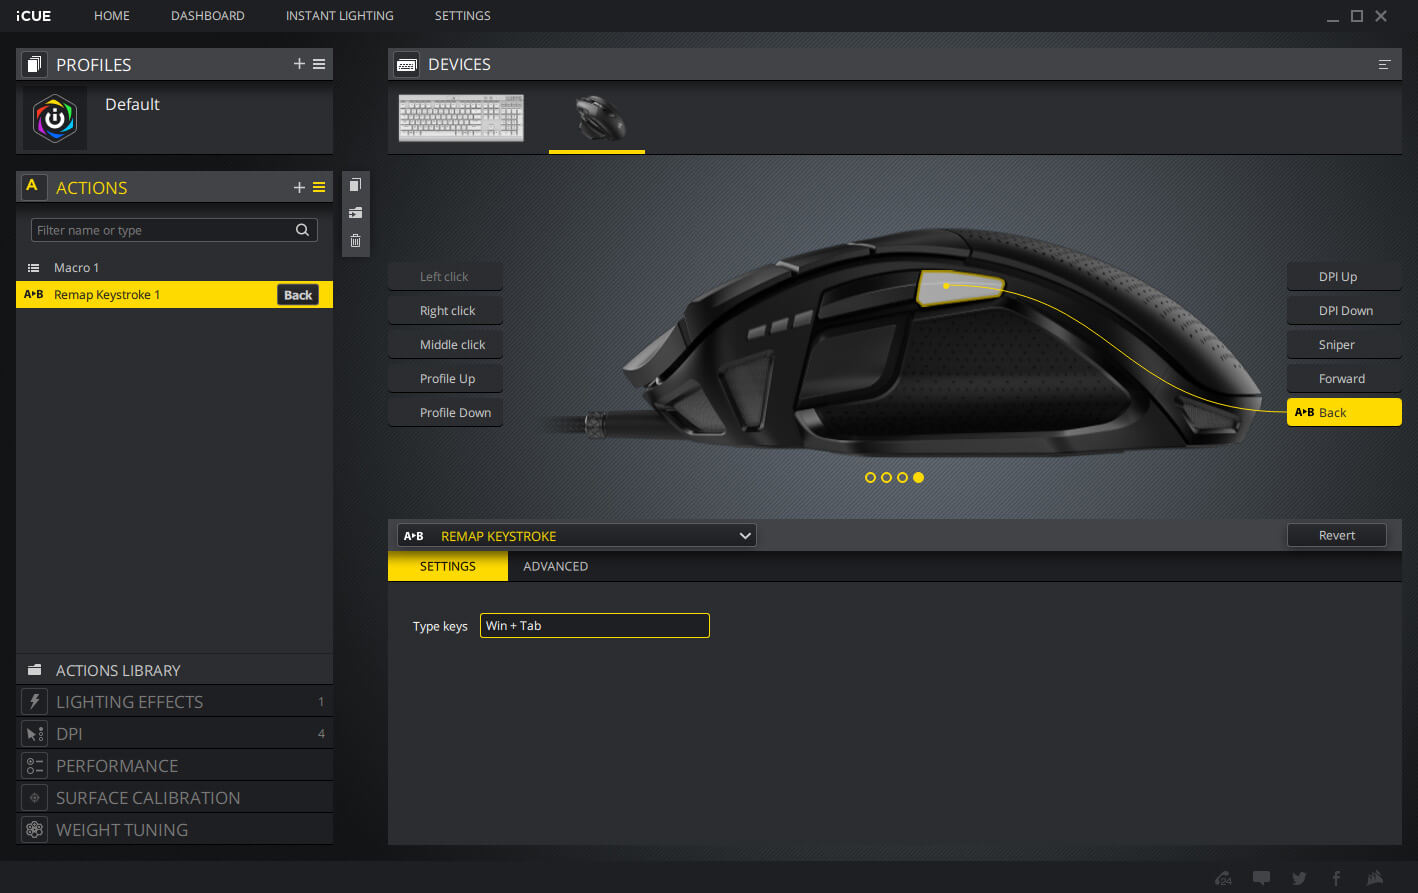This screenshot has width=1418, height=893.
Task: Select the Profile Up button
Action: tap(446, 379)
